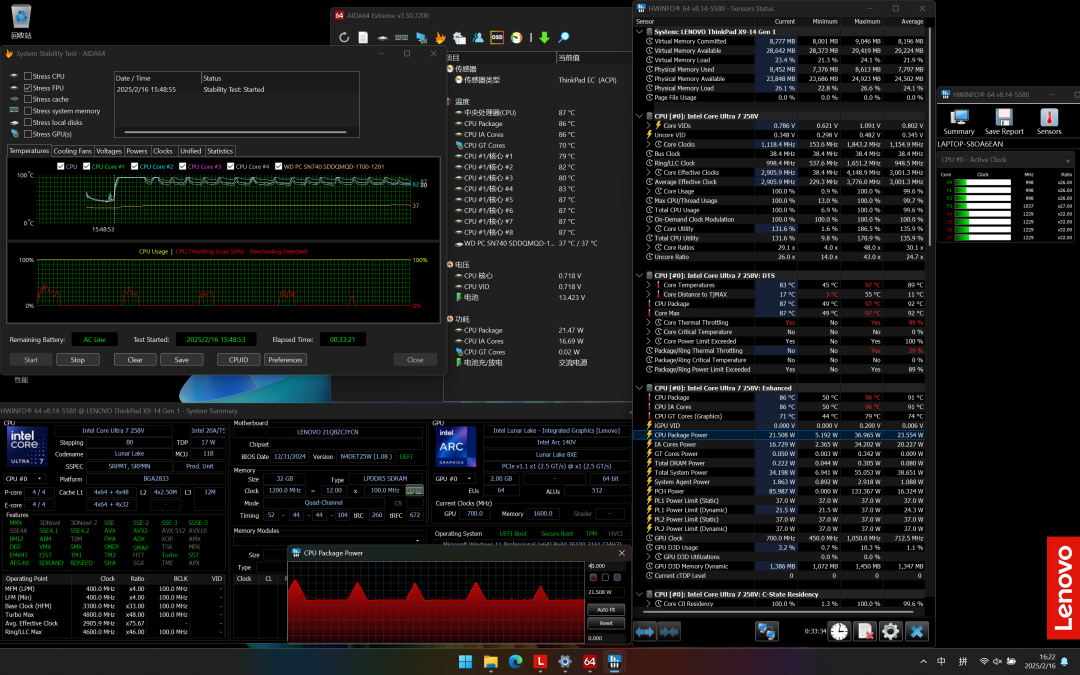
Task: Click HWiNFO clock reset timer icon
Action: (839, 631)
